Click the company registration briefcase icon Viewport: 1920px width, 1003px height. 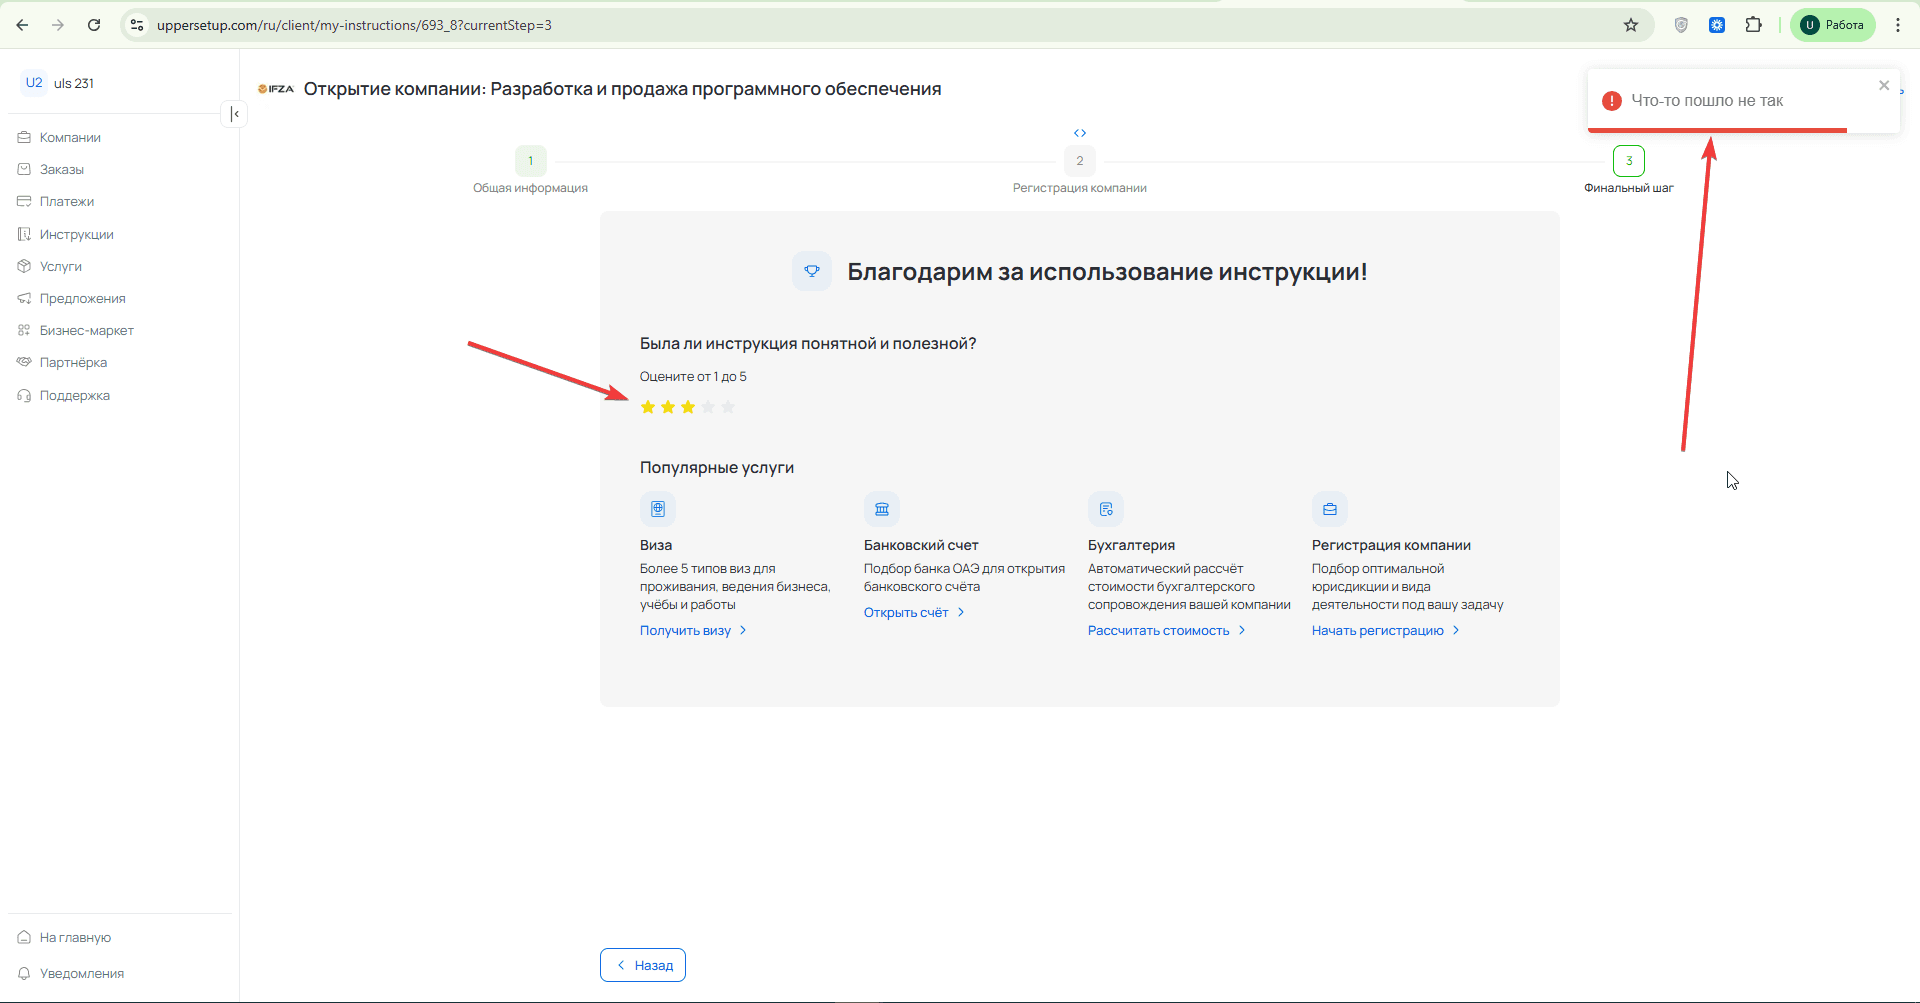click(x=1330, y=509)
